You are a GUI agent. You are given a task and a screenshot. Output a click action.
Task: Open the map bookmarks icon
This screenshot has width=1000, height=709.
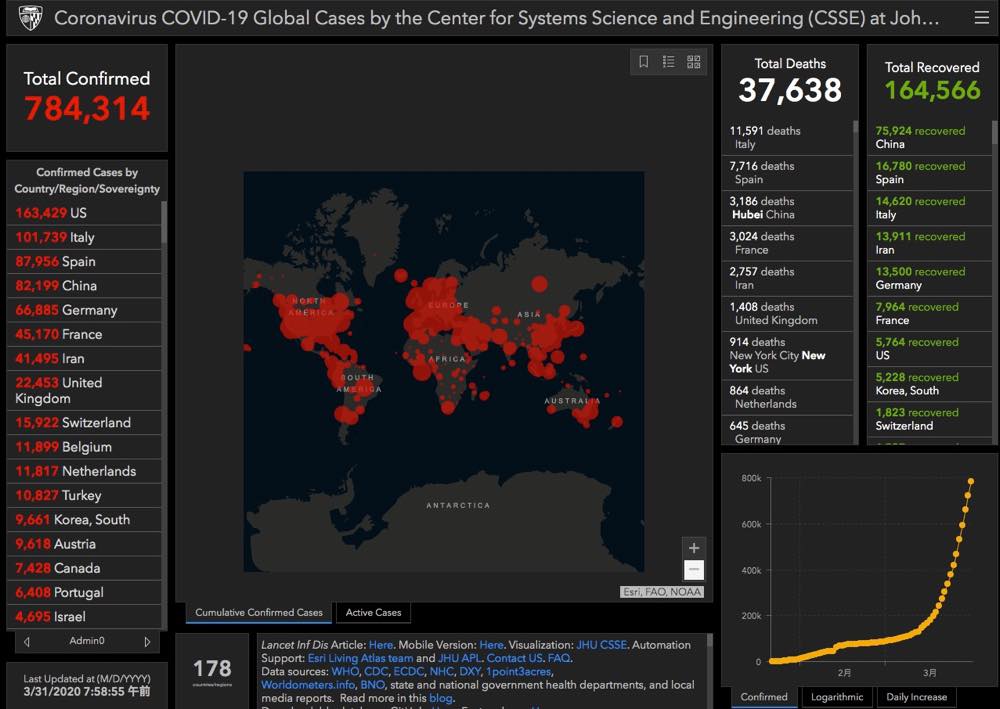pos(643,61)
